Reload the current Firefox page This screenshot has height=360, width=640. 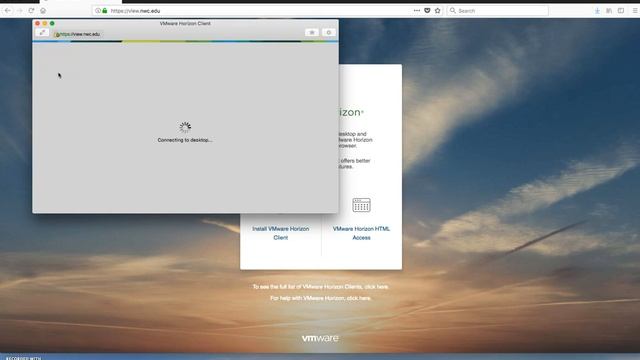[31, 11]
